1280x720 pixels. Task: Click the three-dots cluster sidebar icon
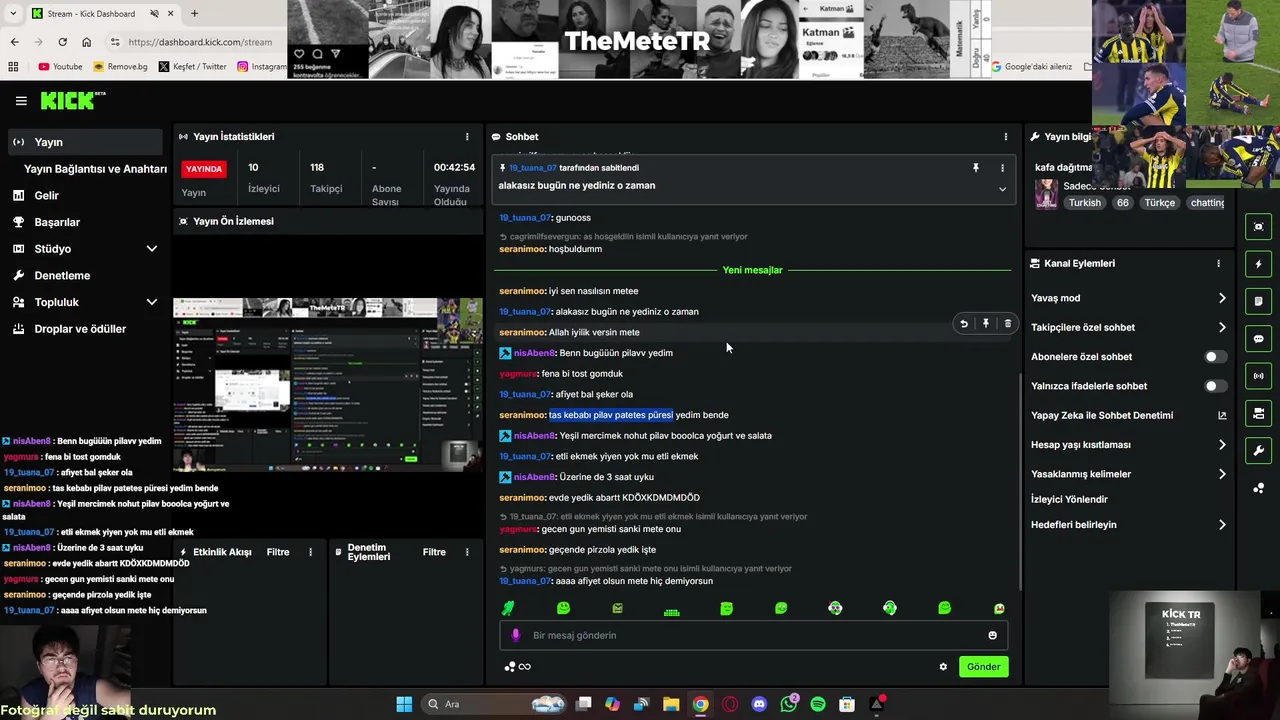[1259, 488]
